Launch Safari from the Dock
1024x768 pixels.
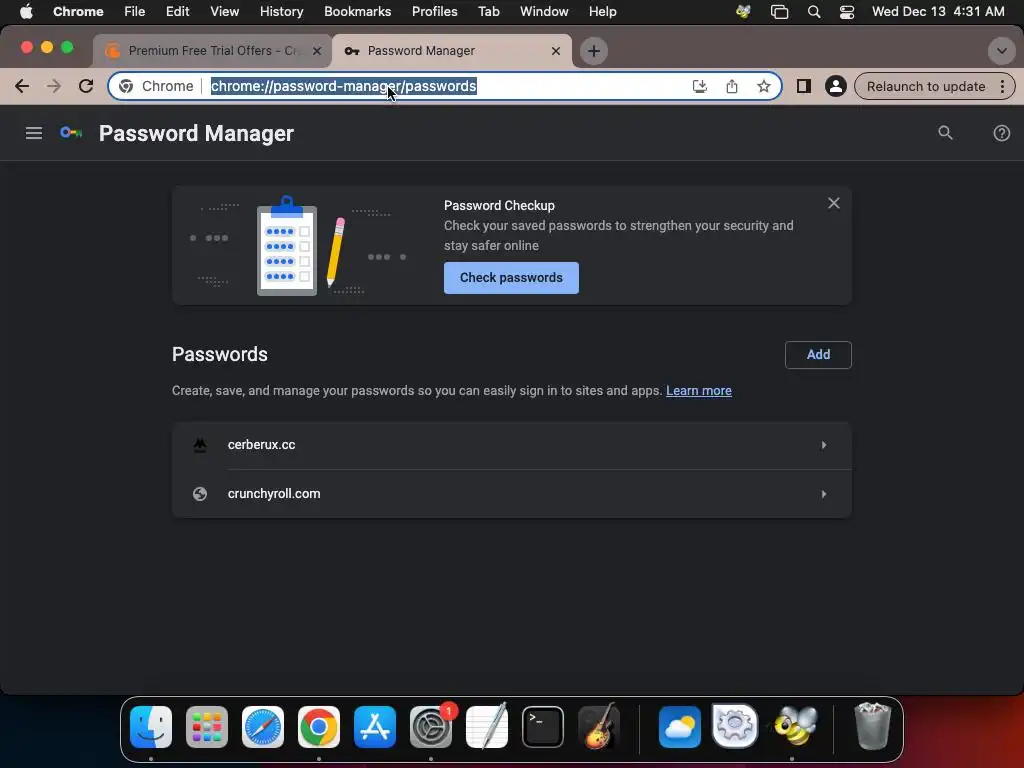click(263, 727)
